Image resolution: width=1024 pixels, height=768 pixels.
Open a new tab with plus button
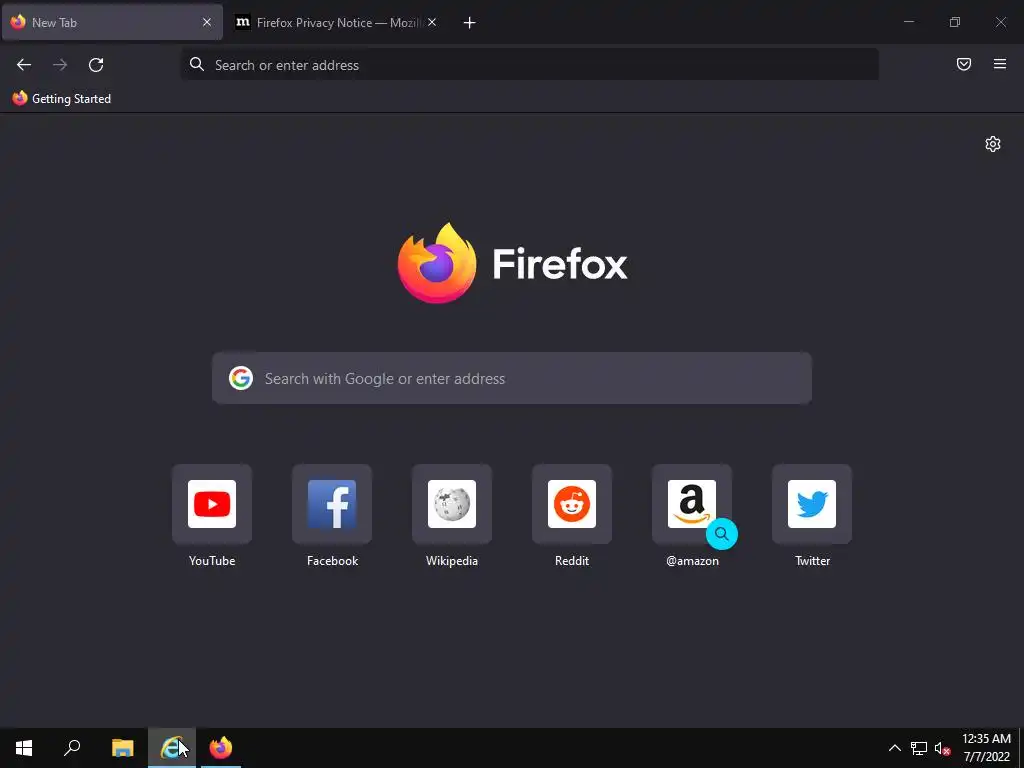pos(470,23)
